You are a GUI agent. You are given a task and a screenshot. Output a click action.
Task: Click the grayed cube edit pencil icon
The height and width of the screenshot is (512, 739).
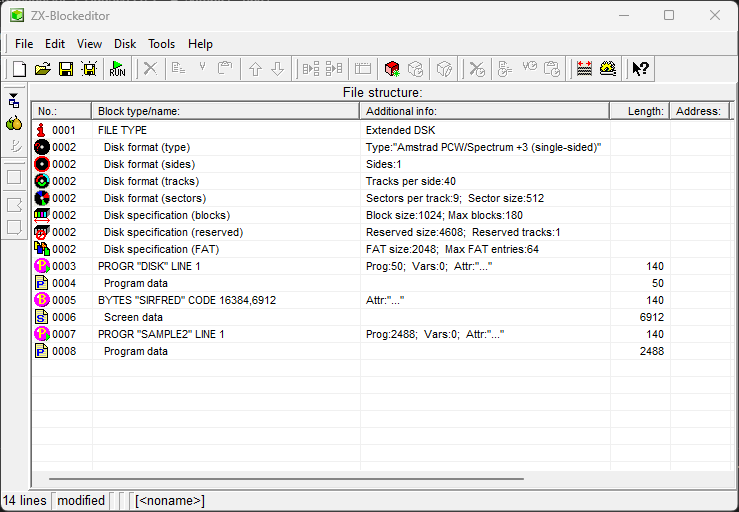click(x=444, y=69)
